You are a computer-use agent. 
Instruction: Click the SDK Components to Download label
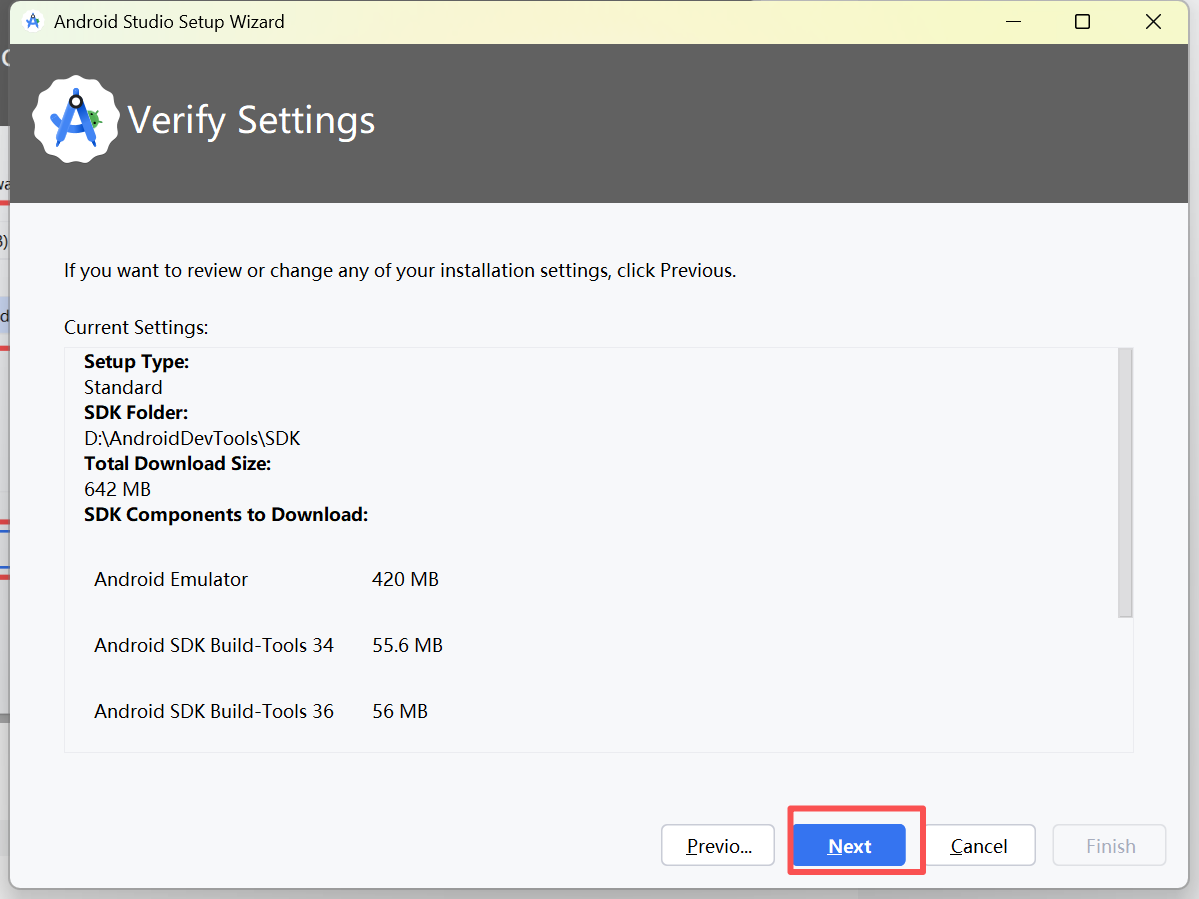[226, 514]
